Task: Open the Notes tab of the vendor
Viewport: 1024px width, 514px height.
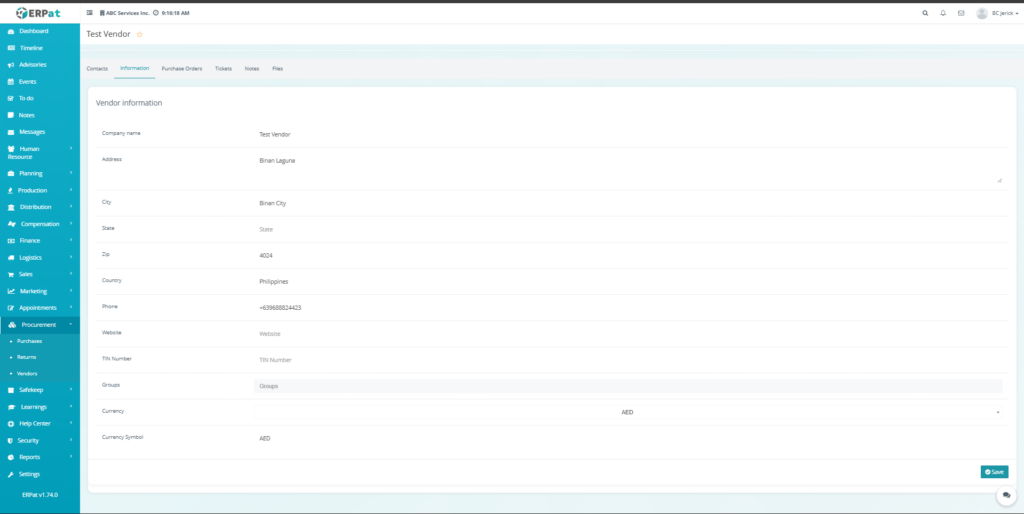Action: click(x=252, y=69)
